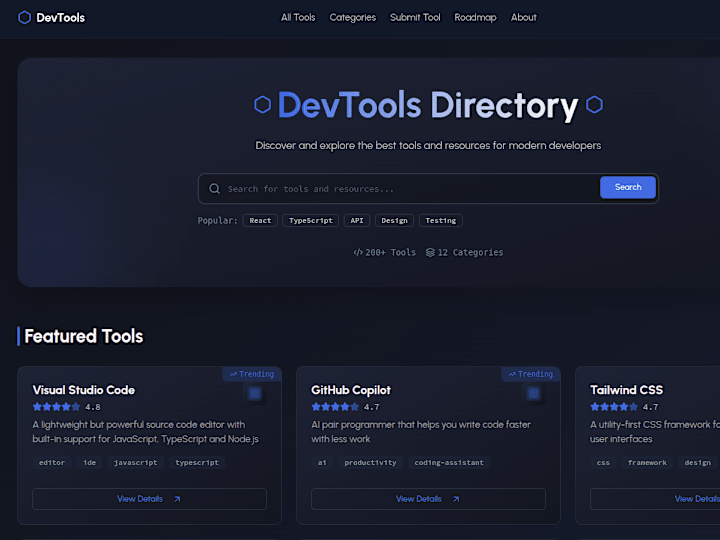Click the 200+ Tools stat text

tap(390, 252)
